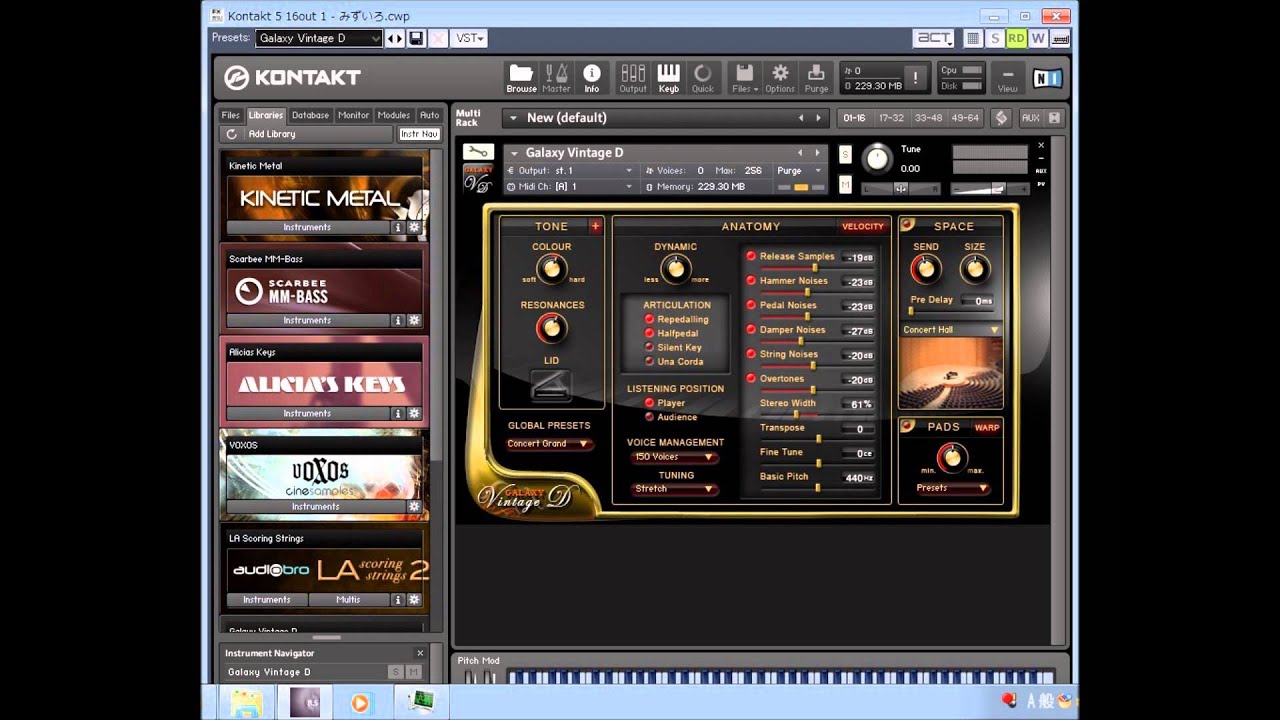Open the Quick load browser
1280x720 pixels.
[x=703, y=78]
